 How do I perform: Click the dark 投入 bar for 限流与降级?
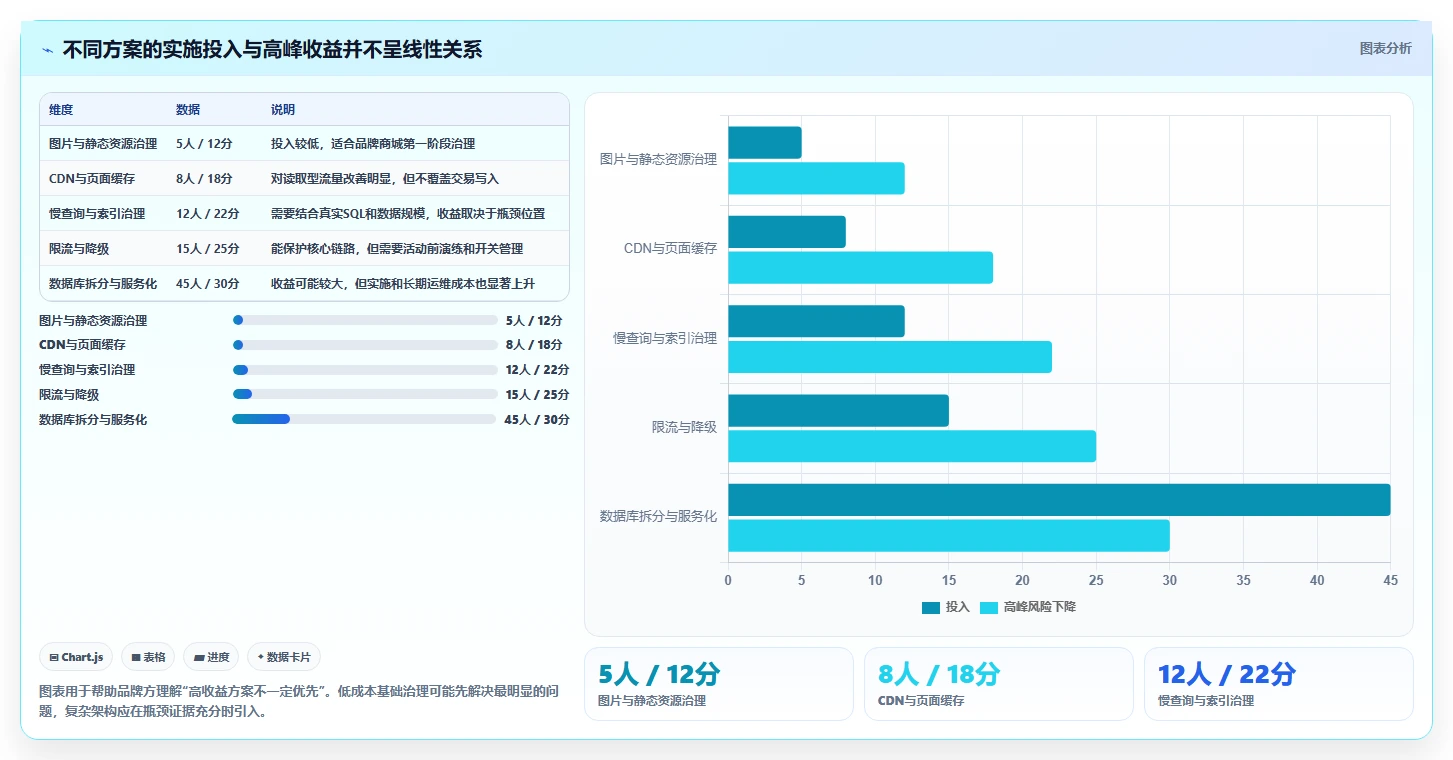click(x=838, y=411)
